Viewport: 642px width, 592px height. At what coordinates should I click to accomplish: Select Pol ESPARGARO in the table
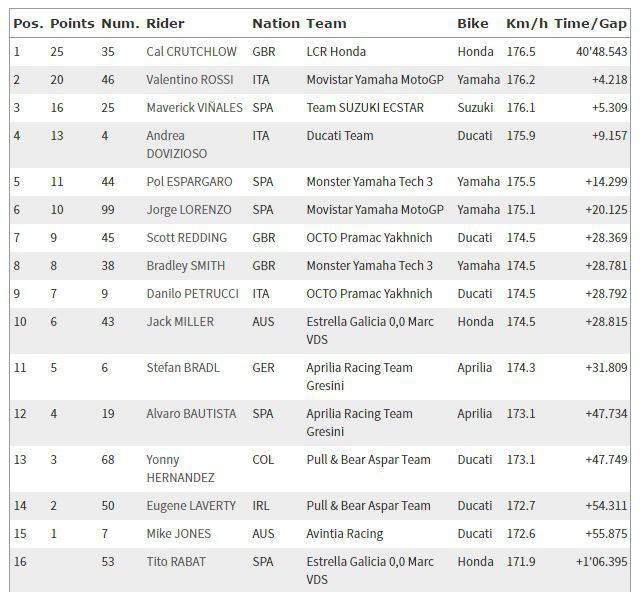pos(189,182)
